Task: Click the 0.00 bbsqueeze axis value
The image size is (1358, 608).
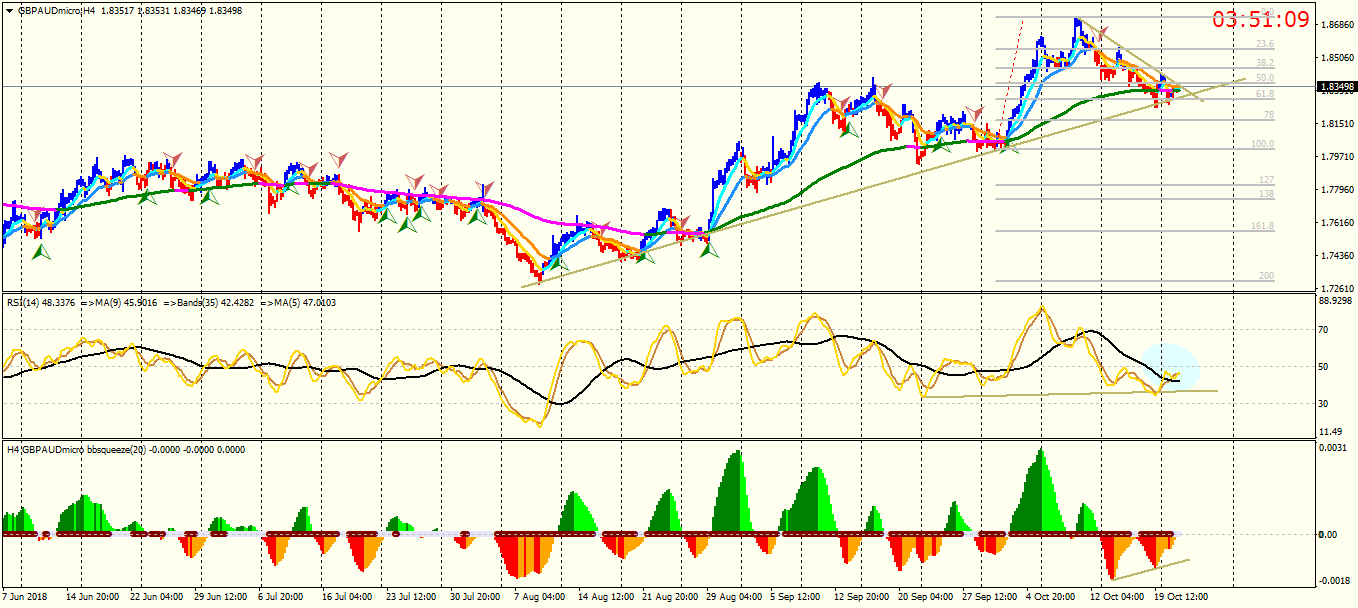Action: [x=1328, y=535]
